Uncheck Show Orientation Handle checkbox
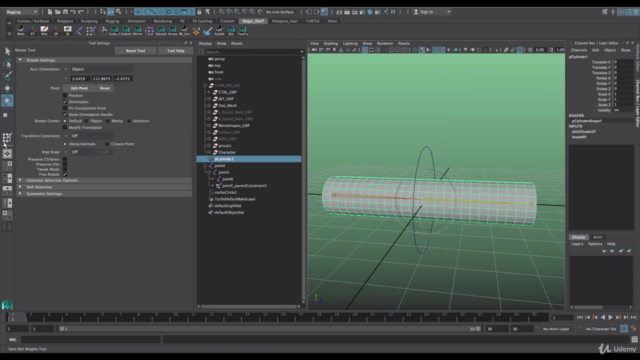The image size is (640, 360). tap(65, 115)
